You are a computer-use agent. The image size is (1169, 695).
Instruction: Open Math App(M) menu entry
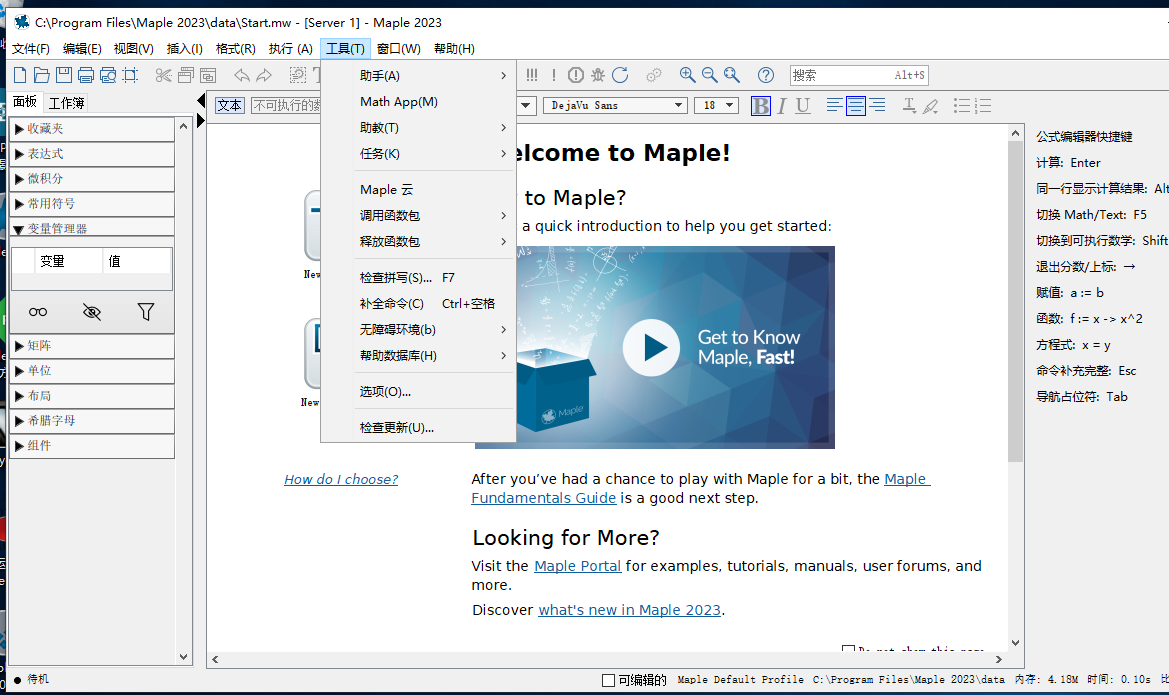point(418,101)
